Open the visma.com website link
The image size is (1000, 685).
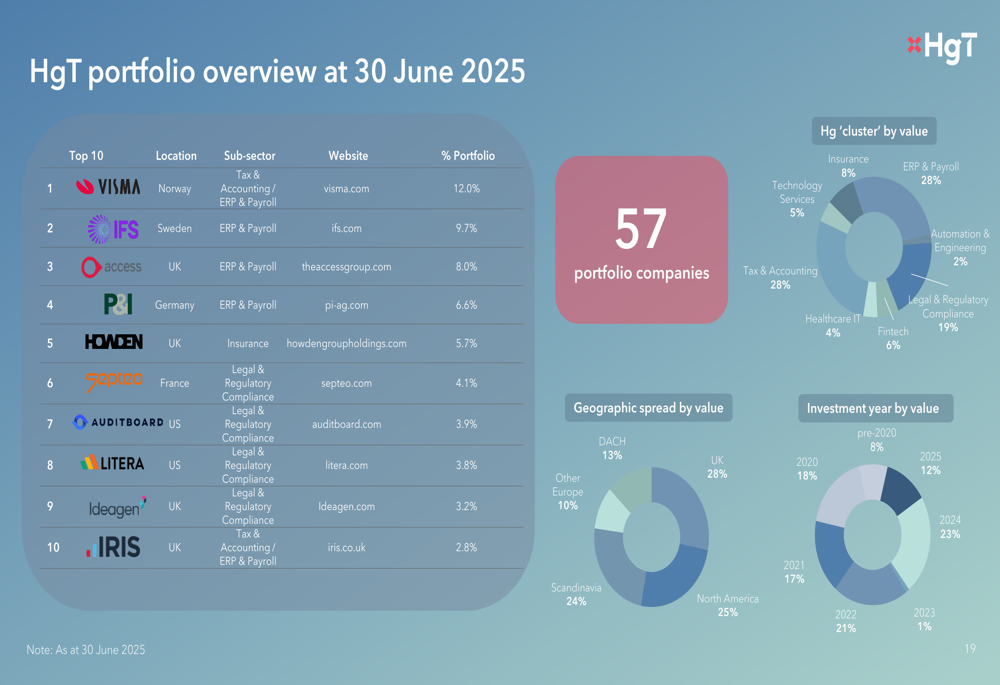[347, 188]
